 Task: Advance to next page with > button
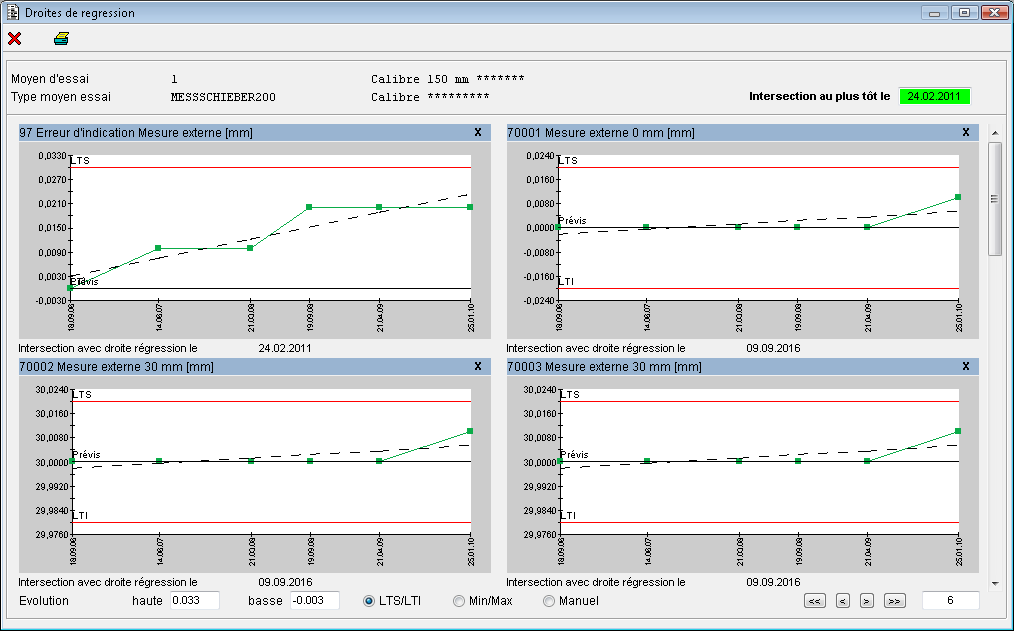(867, 601)
